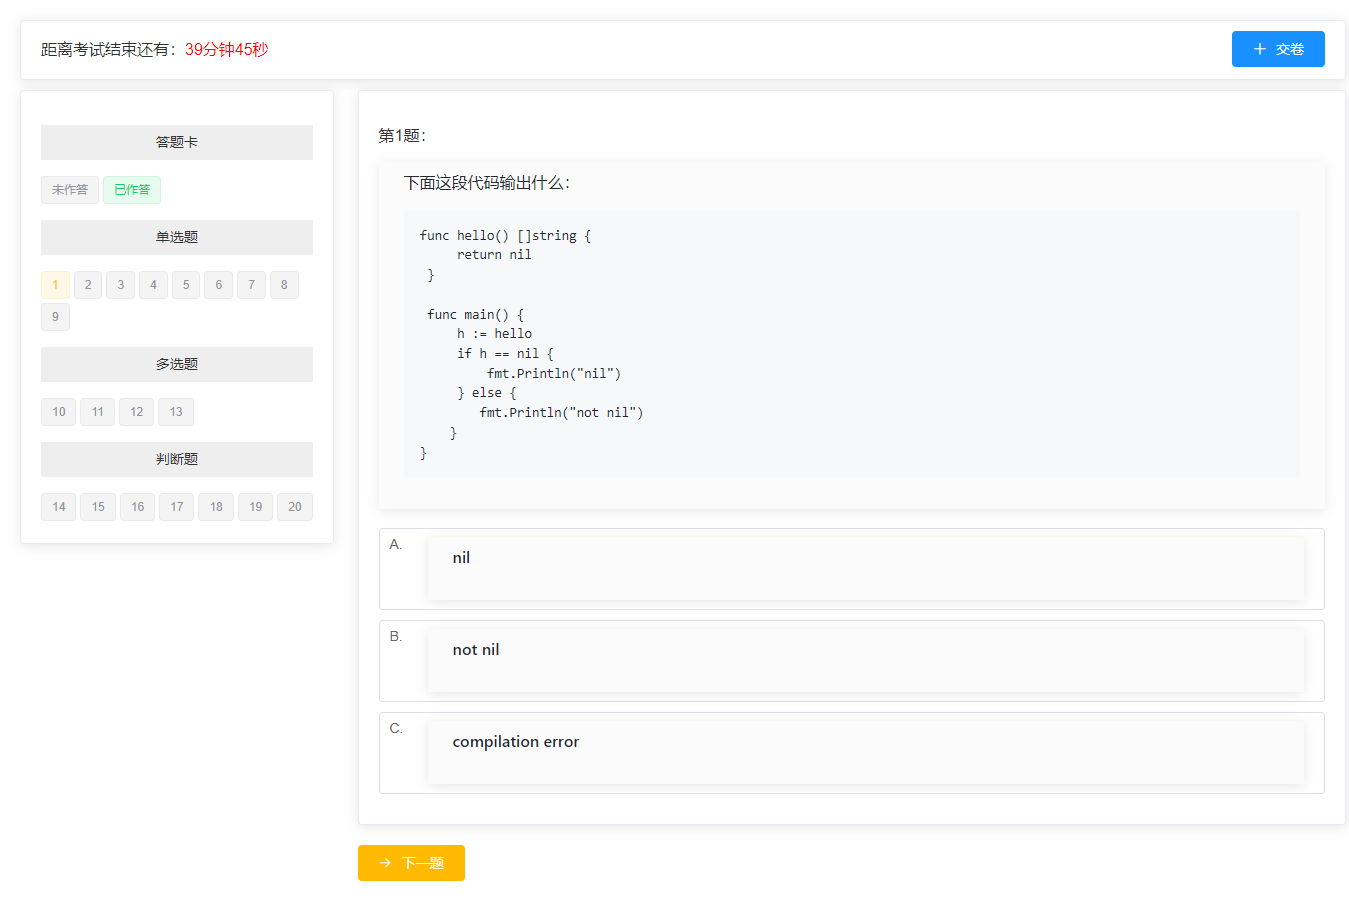Open true-false question 17
This screenshot has width=1349, height=901.
pyautogui.click(x=177, y=507)
